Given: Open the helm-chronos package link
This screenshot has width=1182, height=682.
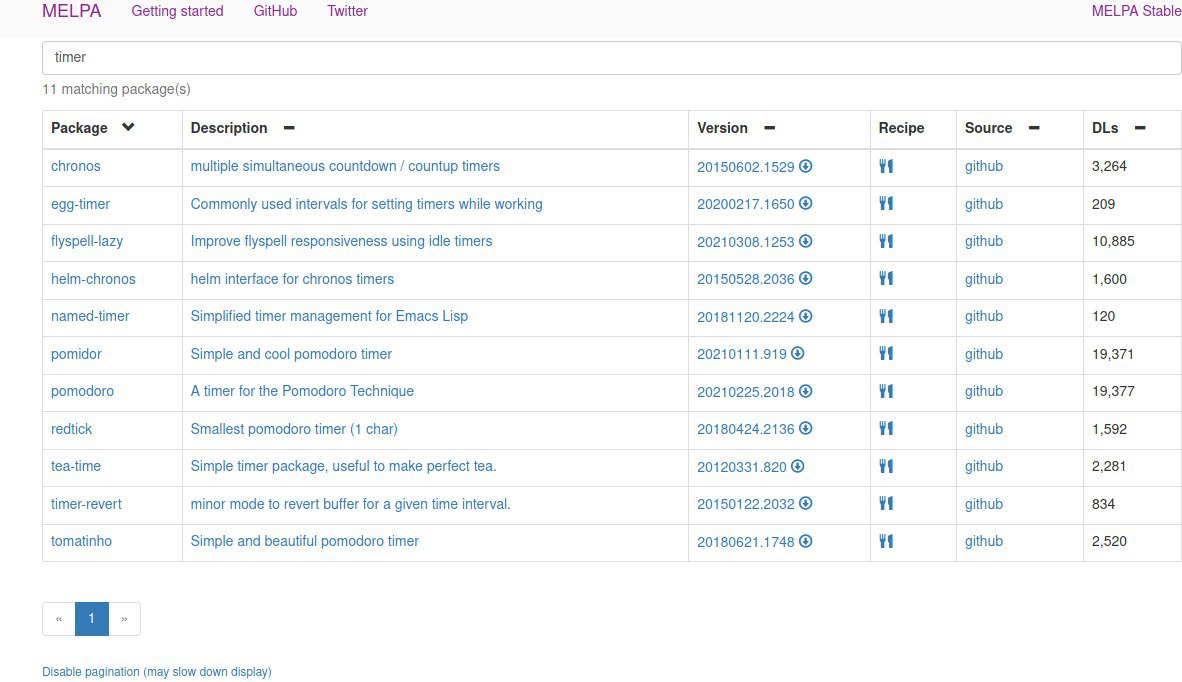Looking at the screenshot, I should [93, 279].
